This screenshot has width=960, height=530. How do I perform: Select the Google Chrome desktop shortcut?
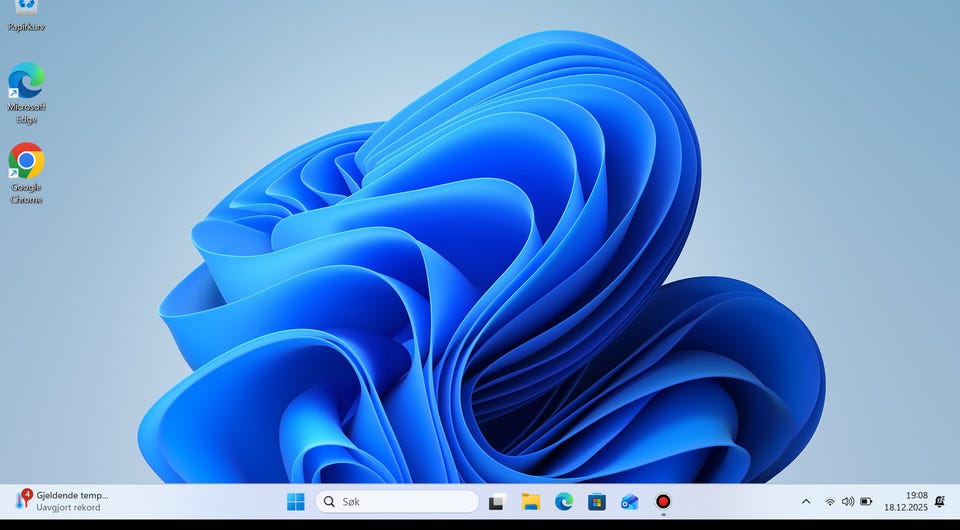(x=26, y=172)
